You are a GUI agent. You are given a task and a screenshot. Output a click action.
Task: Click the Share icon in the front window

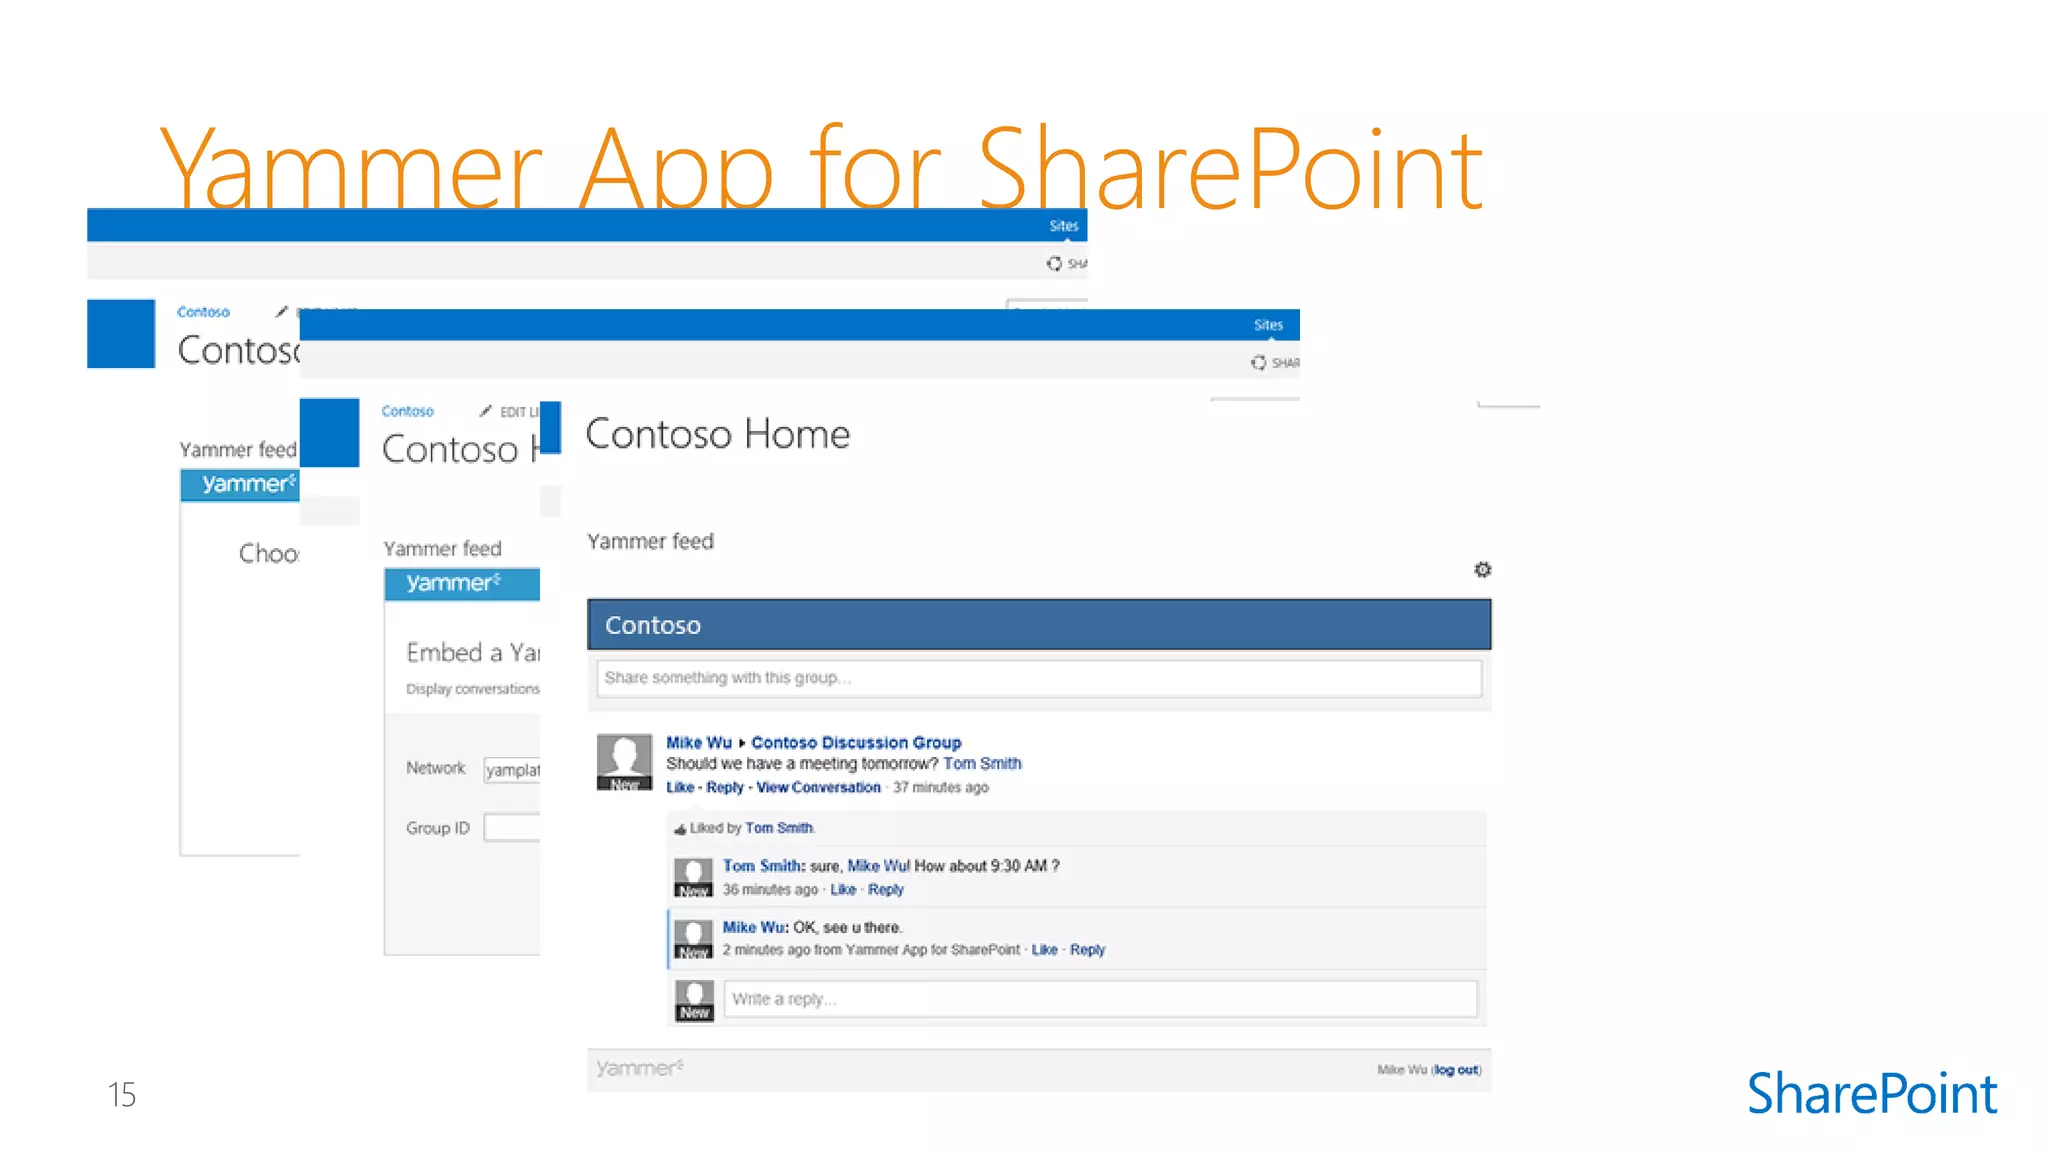1259,362
